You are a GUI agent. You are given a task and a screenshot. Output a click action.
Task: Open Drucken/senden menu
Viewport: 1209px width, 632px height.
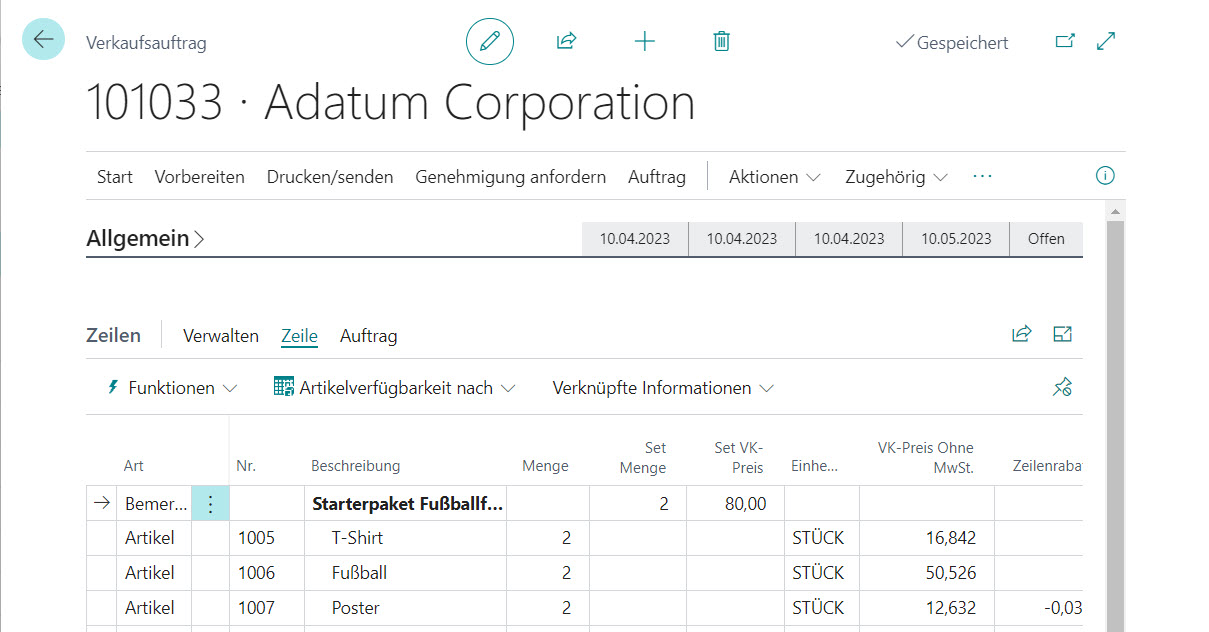pos(330,177)
